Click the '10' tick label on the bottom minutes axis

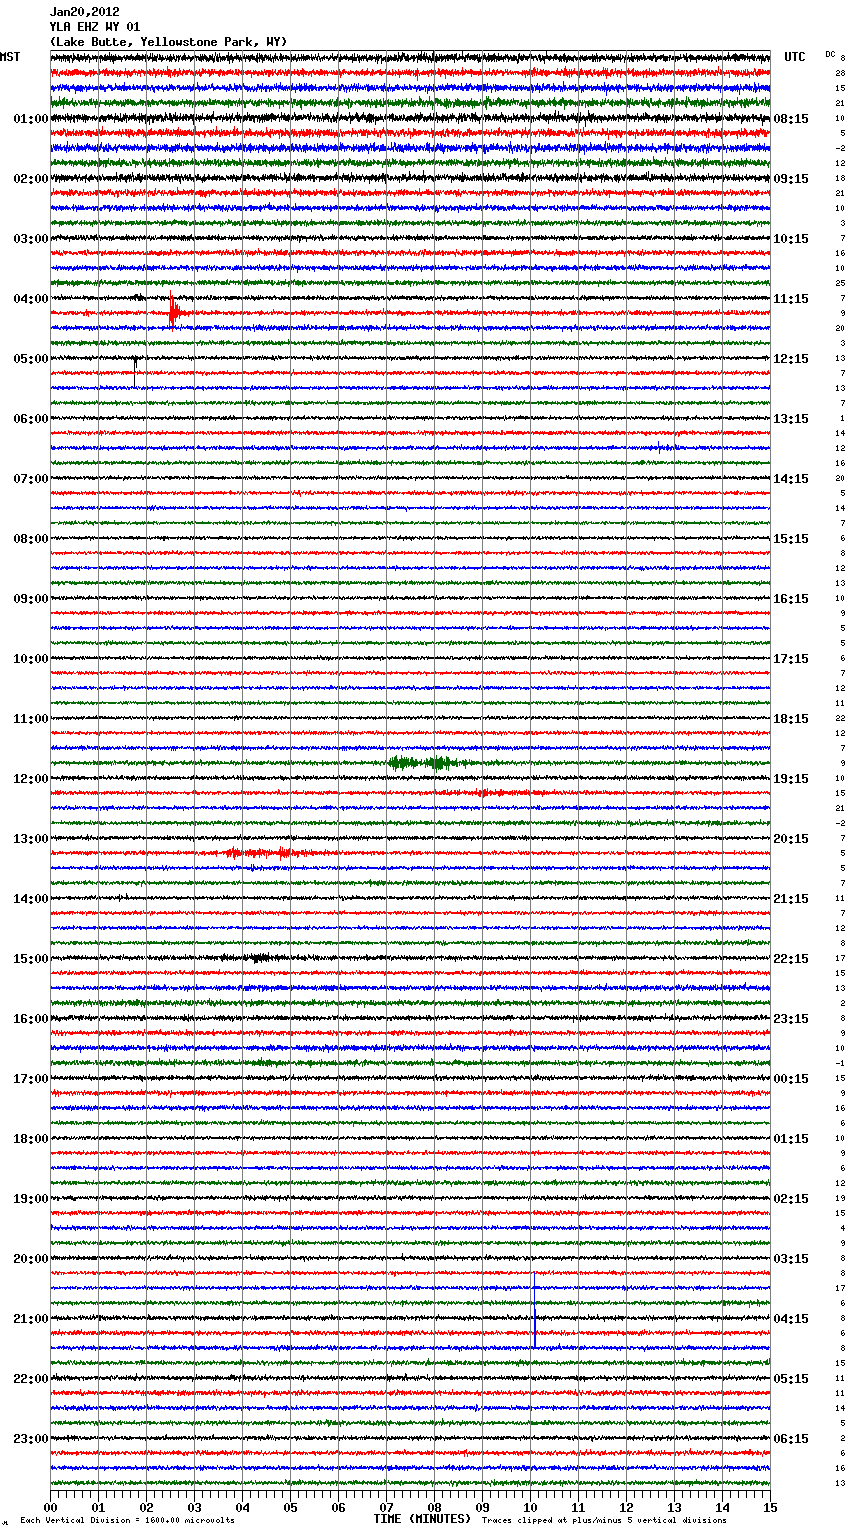pos(530,1507)
